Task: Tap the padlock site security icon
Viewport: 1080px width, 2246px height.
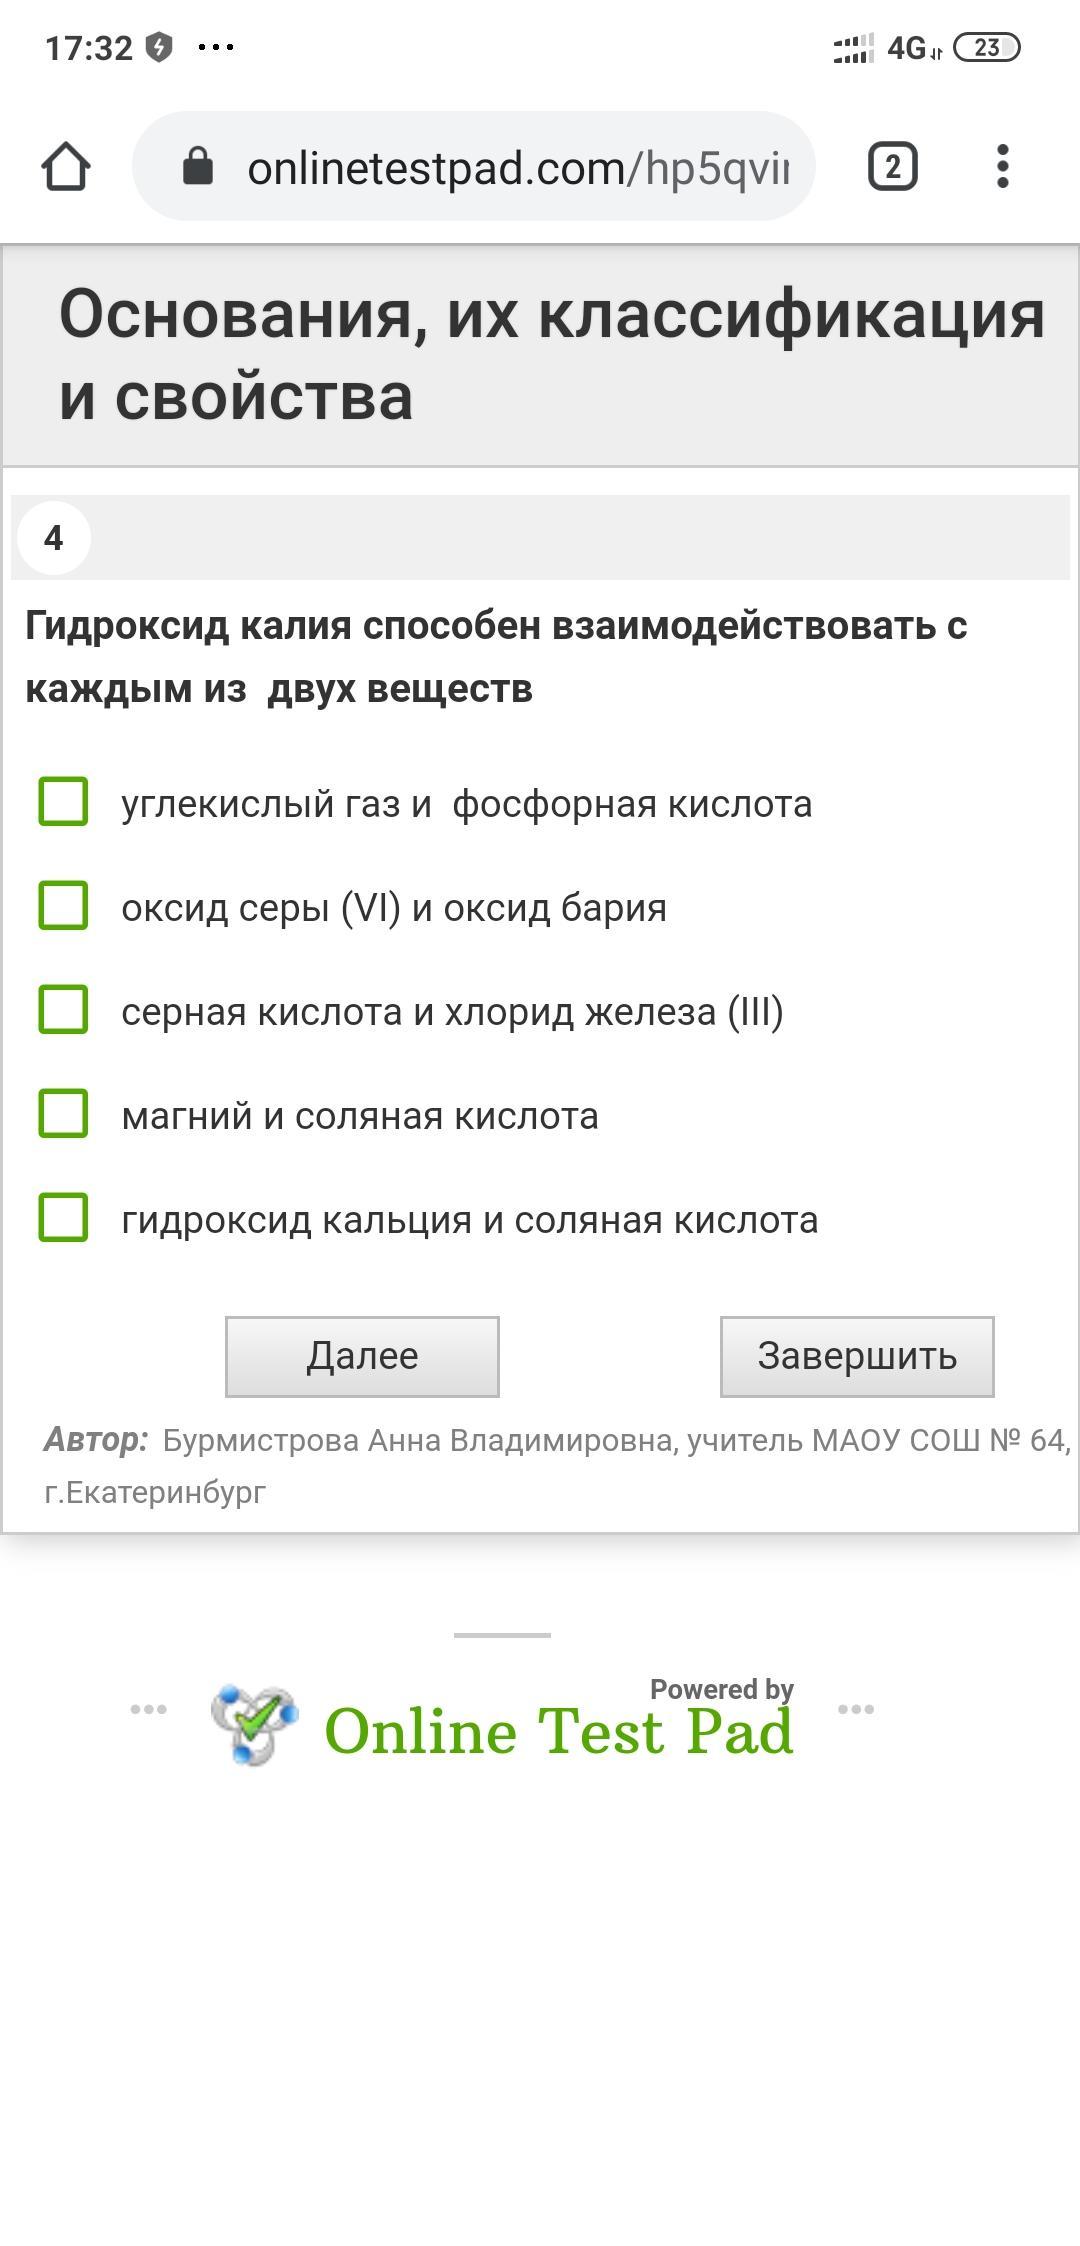Action: (x=197, y=166)
